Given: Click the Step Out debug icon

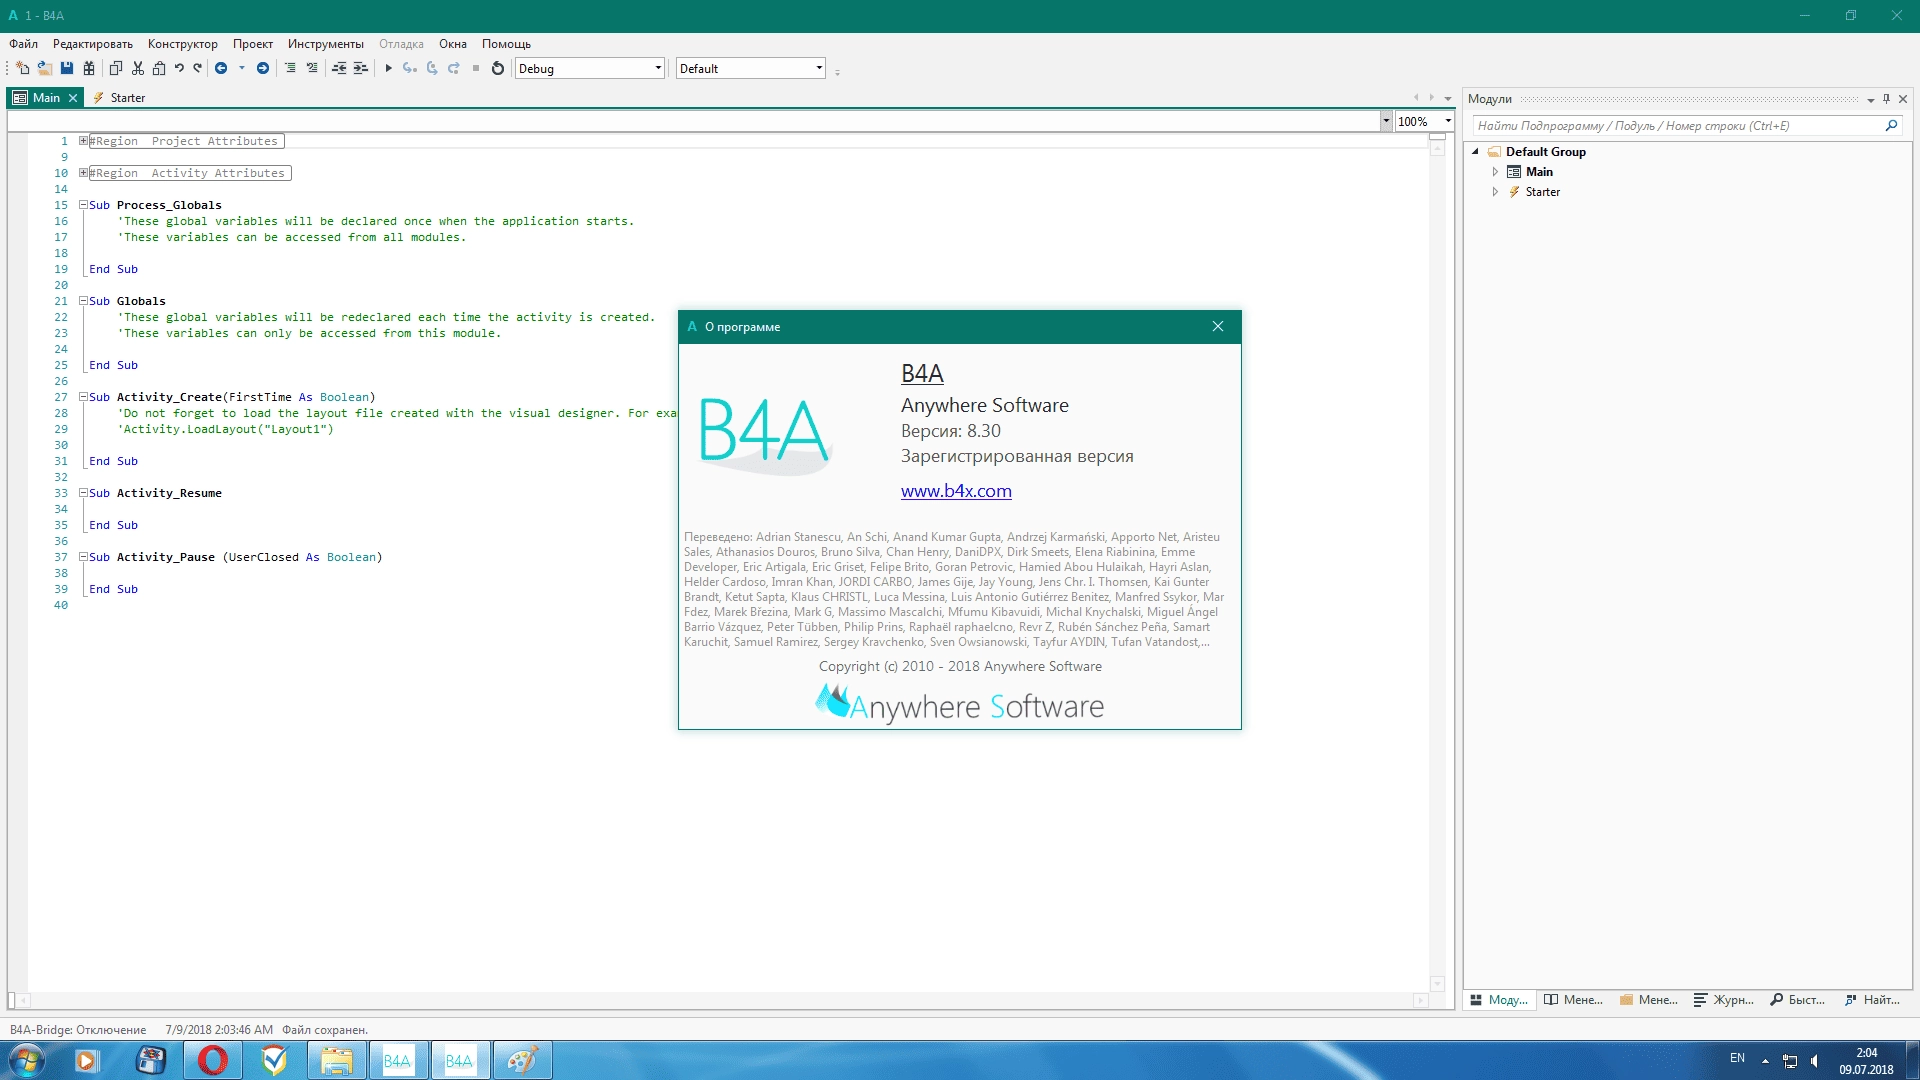Looking at the screenshot, I should (x=453, y=68).
